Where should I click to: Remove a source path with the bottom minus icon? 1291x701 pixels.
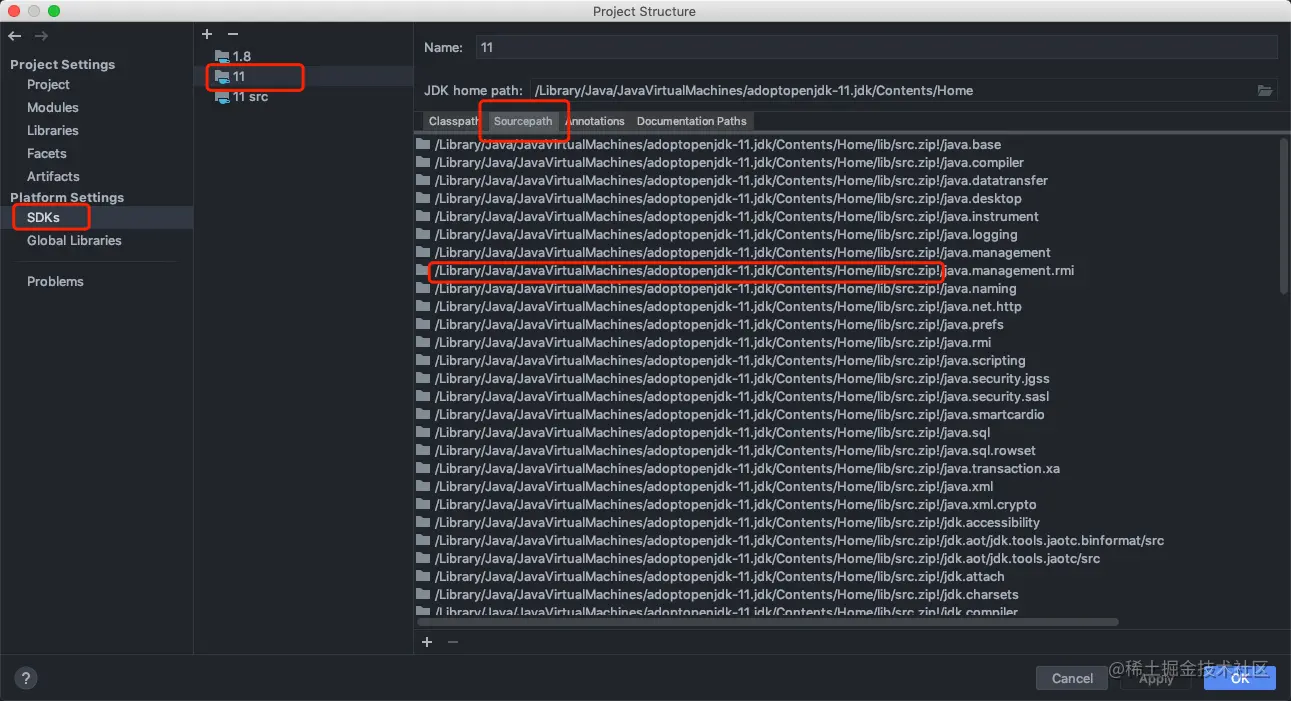pyautogui.click(x=453, y=642)
